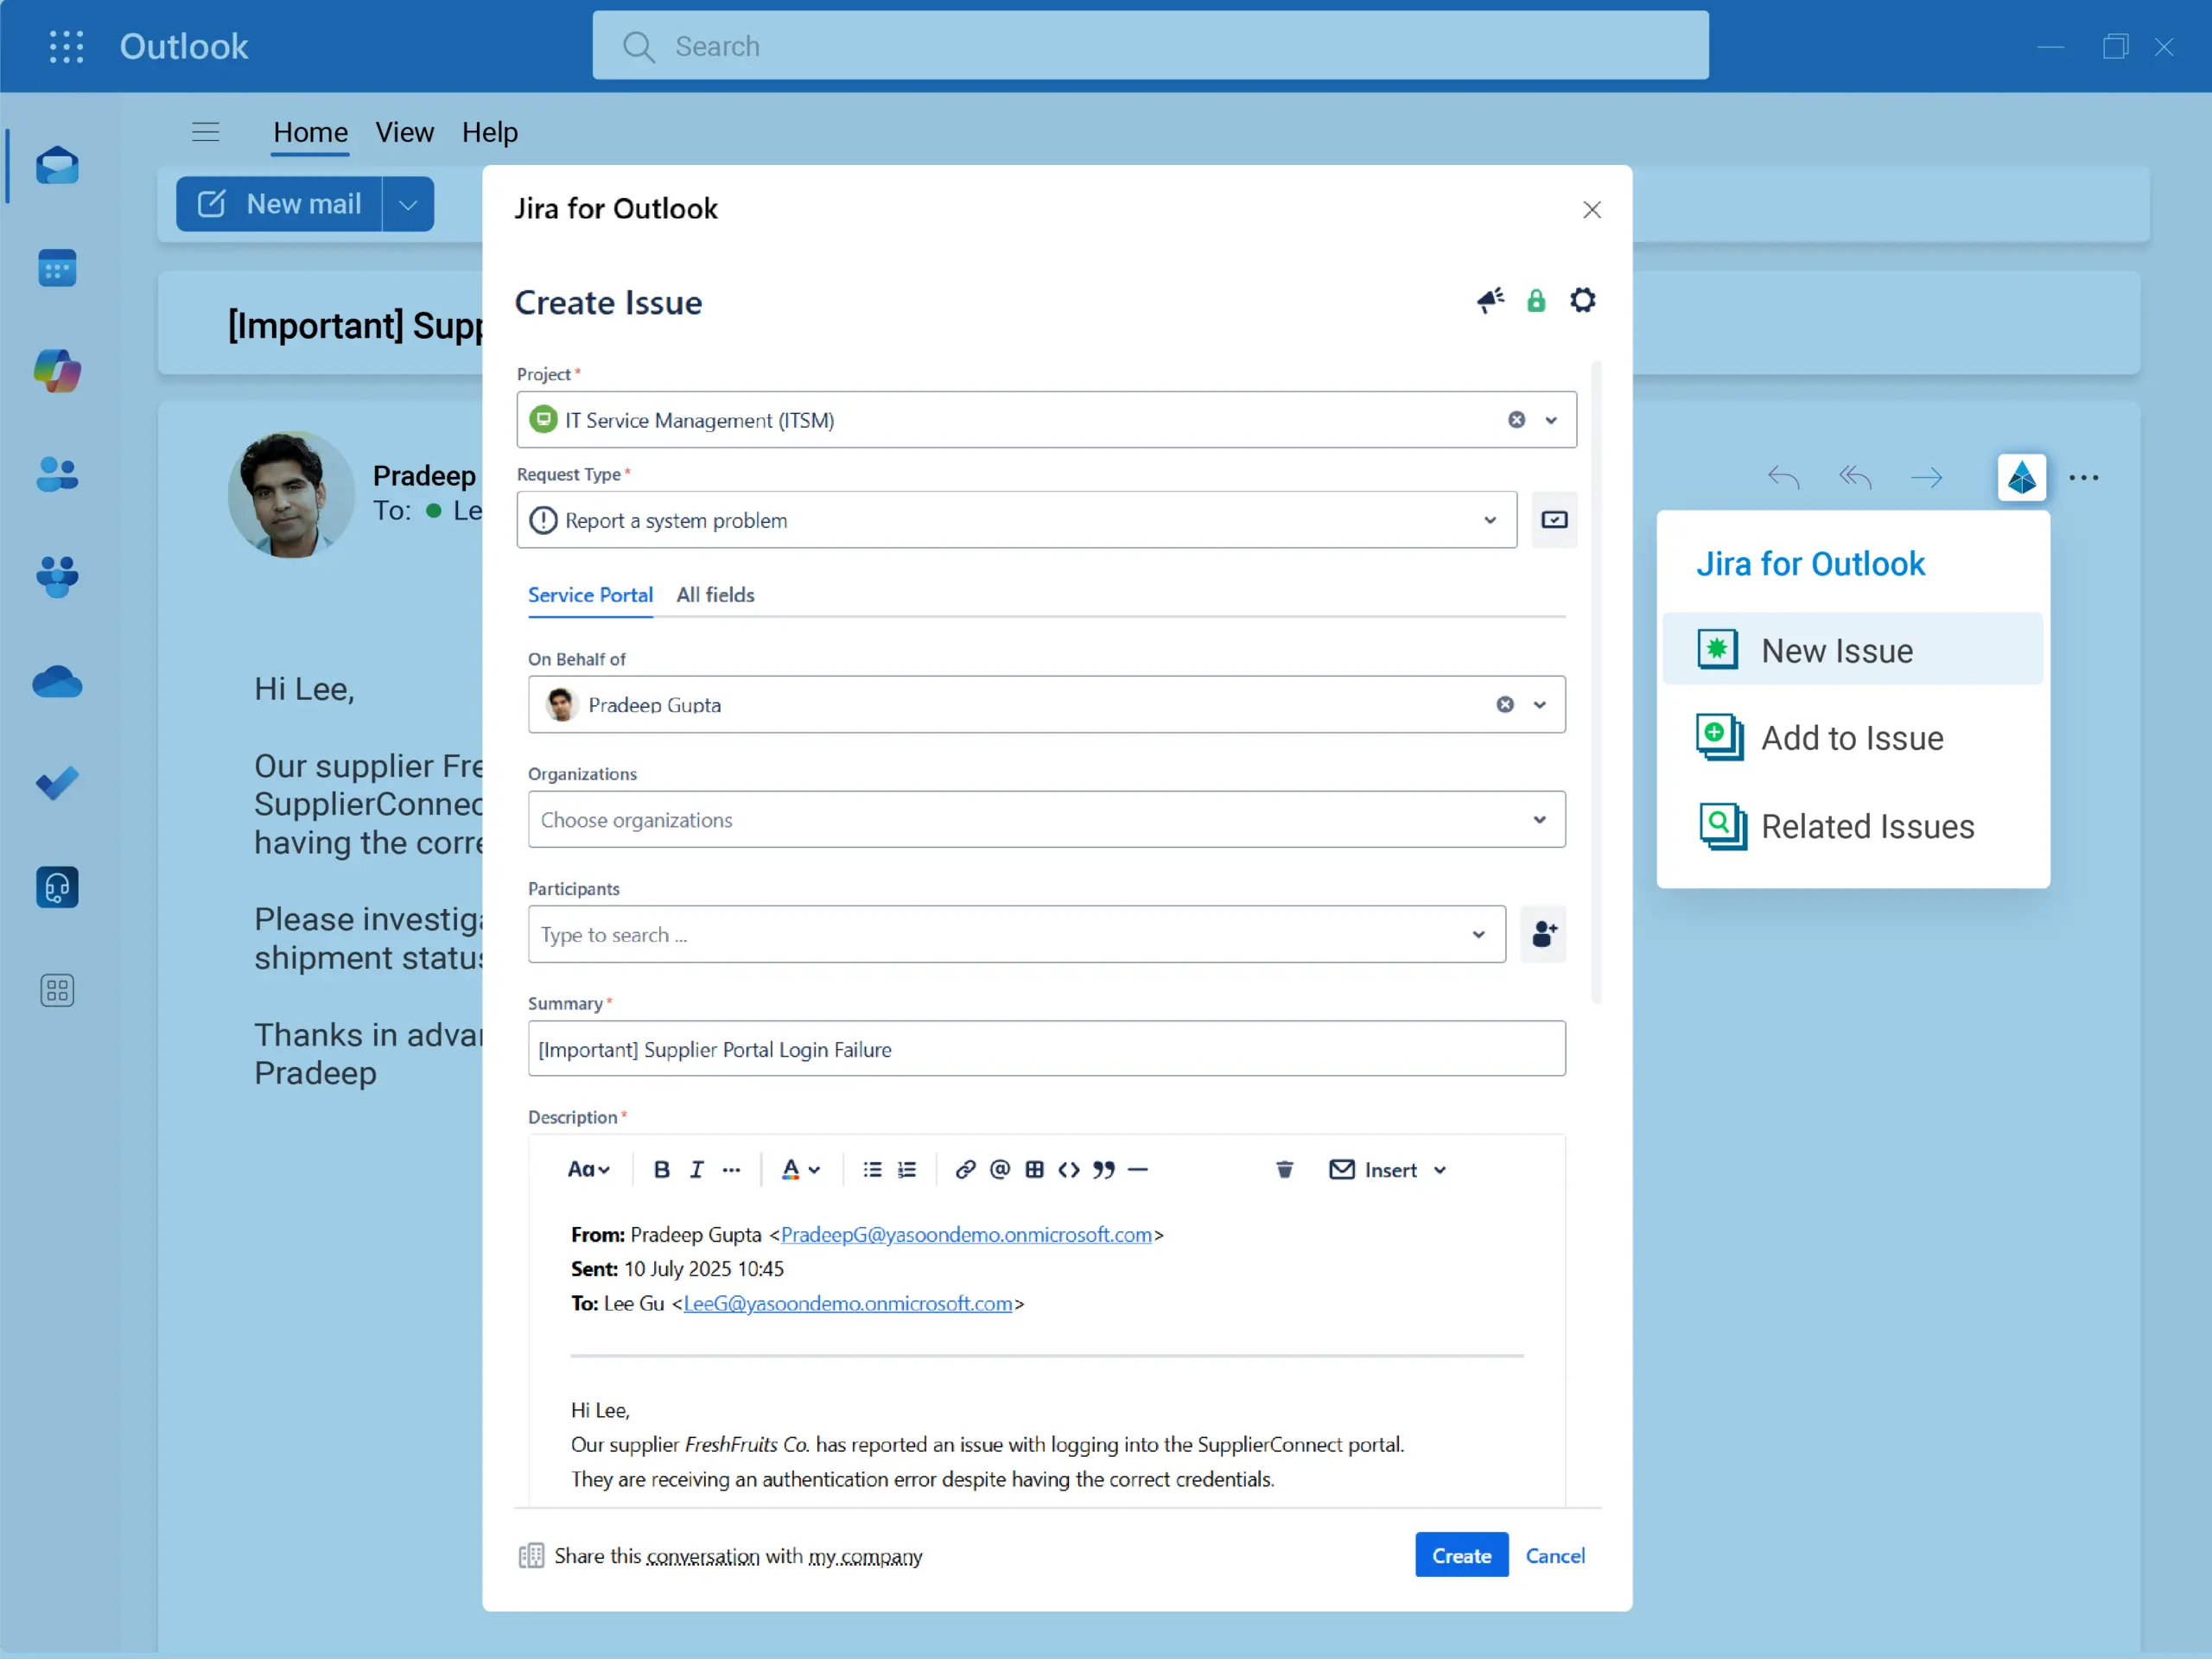
Task: Click the New mail button
Action: (279, 204)
